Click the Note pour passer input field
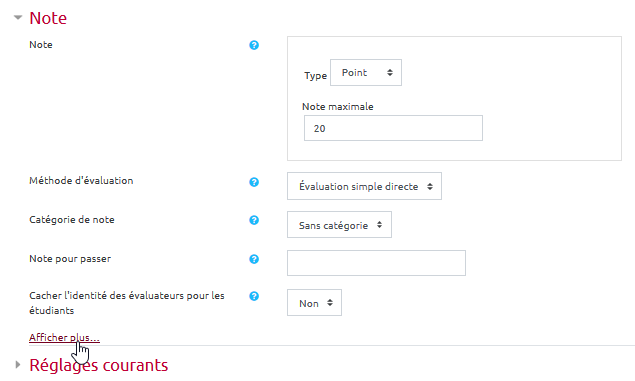 [x=376, y=263]
